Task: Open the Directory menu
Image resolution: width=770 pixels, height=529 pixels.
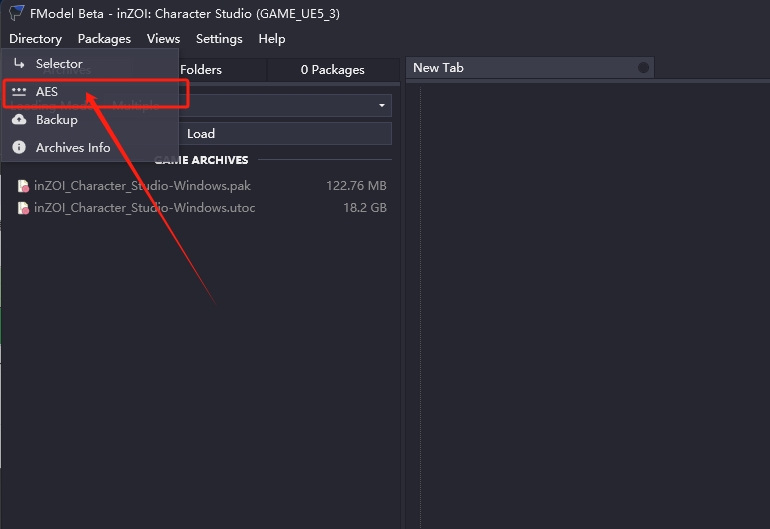Action: pyautogui.click(x=35, y=39)
